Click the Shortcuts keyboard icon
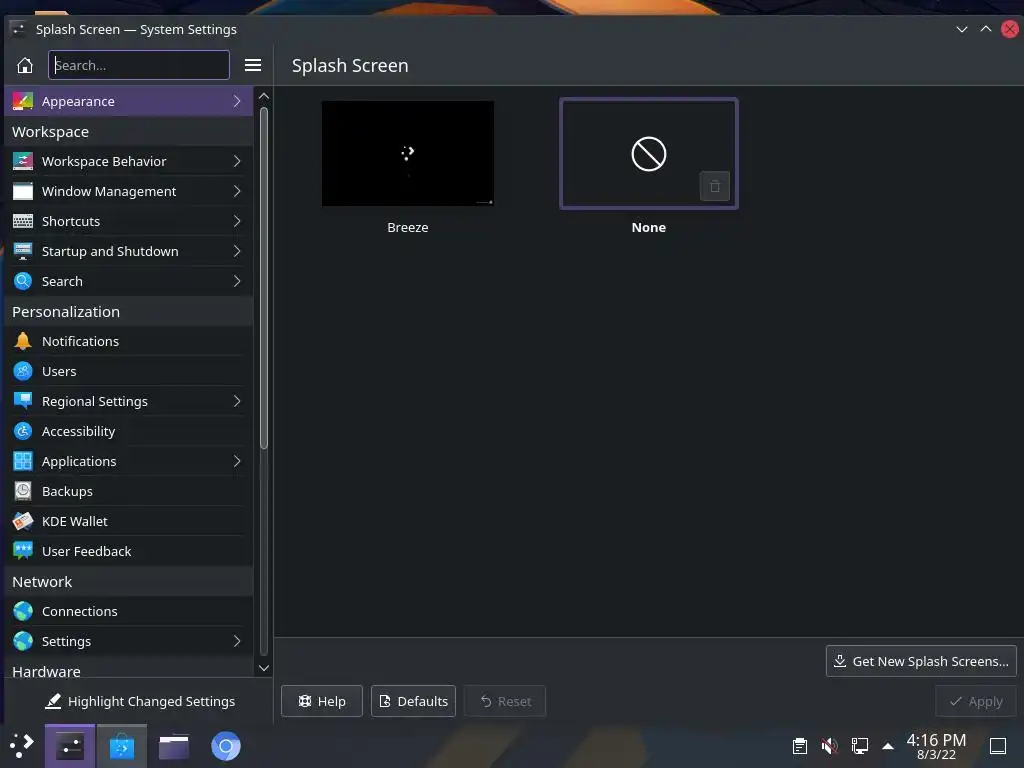This screenshot has height=768, width=1024. point(23,221)
